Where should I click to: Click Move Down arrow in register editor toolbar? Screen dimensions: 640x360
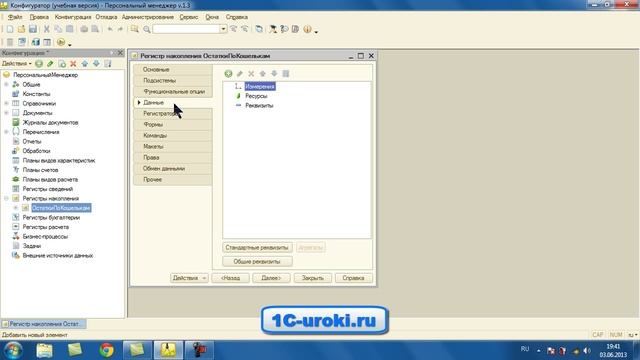coord(274,73)
